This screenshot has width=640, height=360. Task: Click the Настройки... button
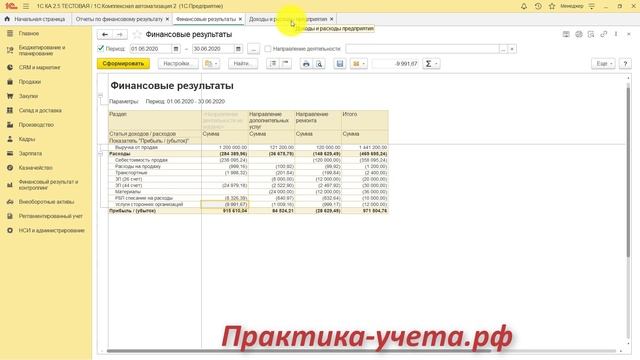click(178, 64)
